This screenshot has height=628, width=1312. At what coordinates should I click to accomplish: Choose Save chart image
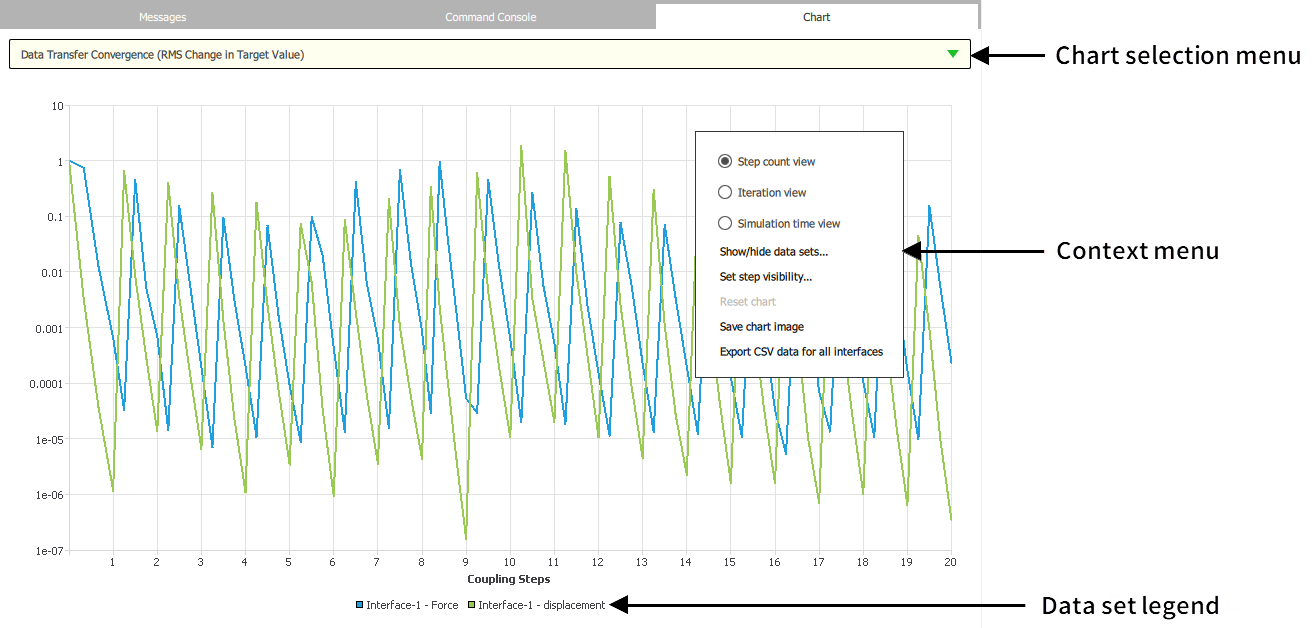click(x=761, y=326)
